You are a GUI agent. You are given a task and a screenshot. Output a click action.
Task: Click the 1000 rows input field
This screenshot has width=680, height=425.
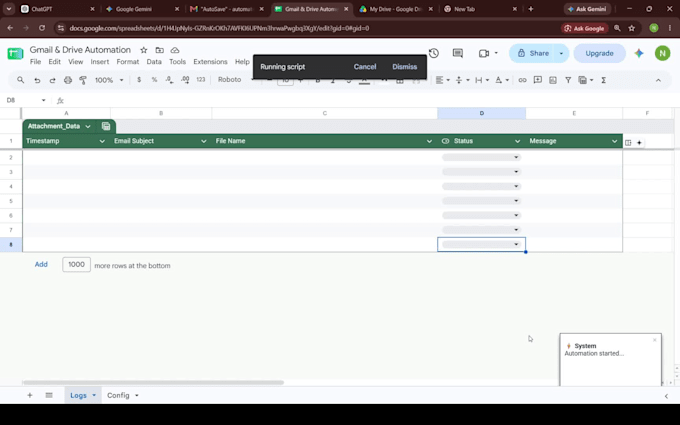(x=76, y=265)
